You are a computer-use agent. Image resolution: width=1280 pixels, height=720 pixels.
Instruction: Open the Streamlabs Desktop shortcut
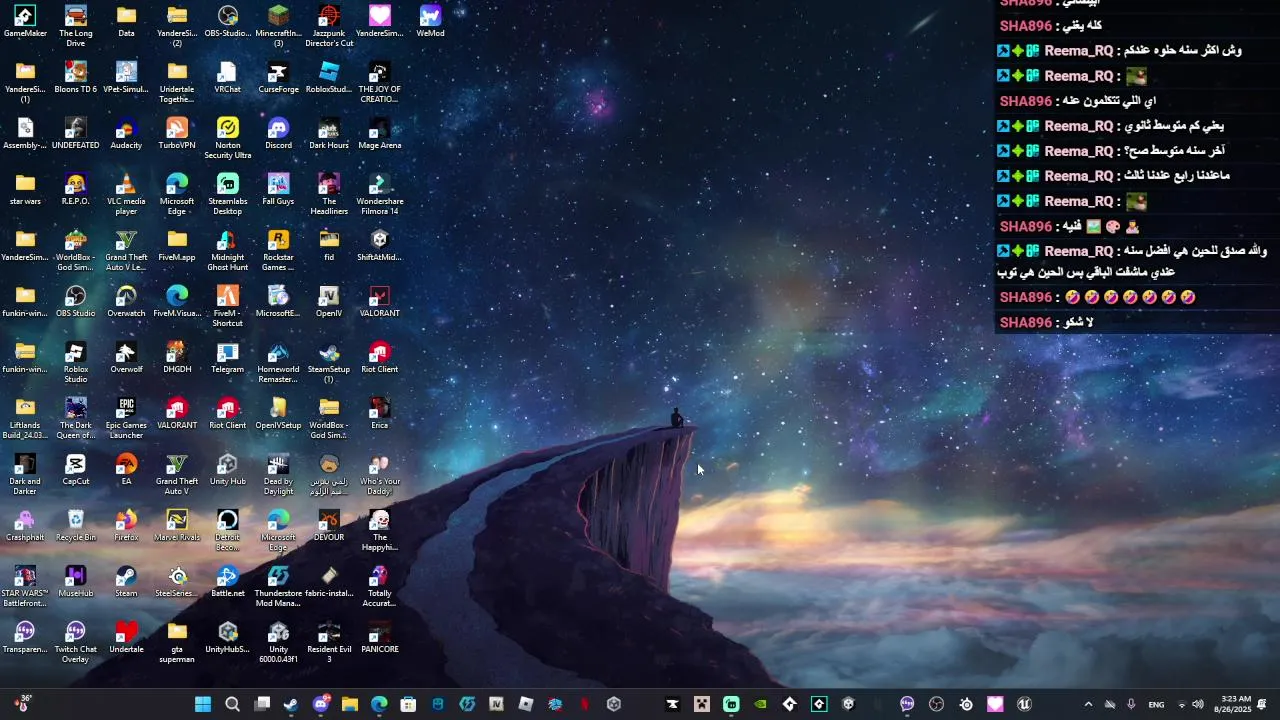click(x=227, y=195)
